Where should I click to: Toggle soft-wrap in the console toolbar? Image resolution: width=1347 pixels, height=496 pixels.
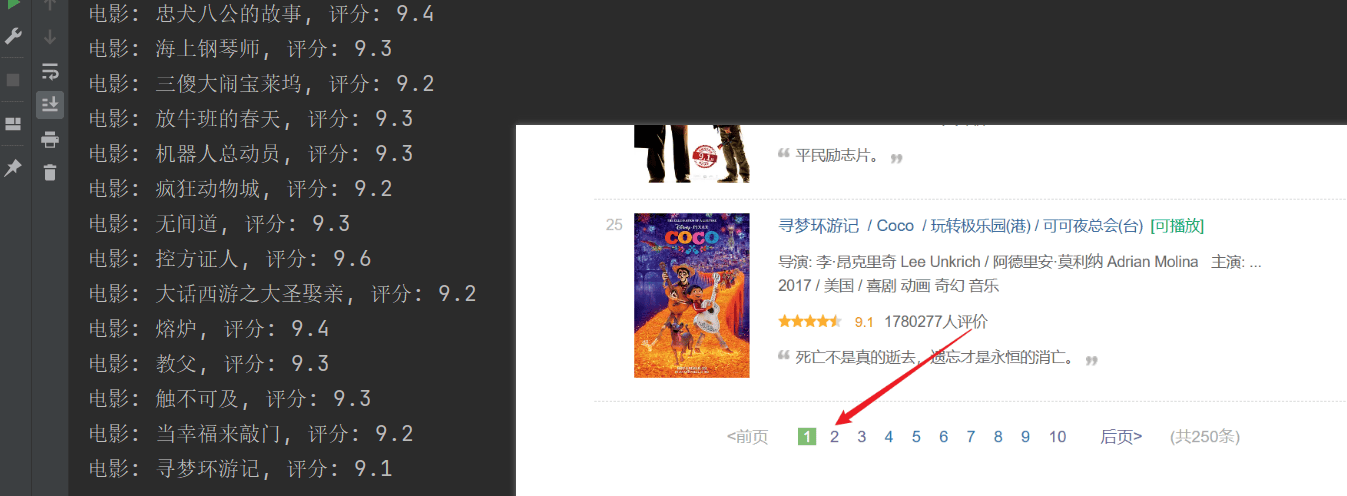point(50,71)
